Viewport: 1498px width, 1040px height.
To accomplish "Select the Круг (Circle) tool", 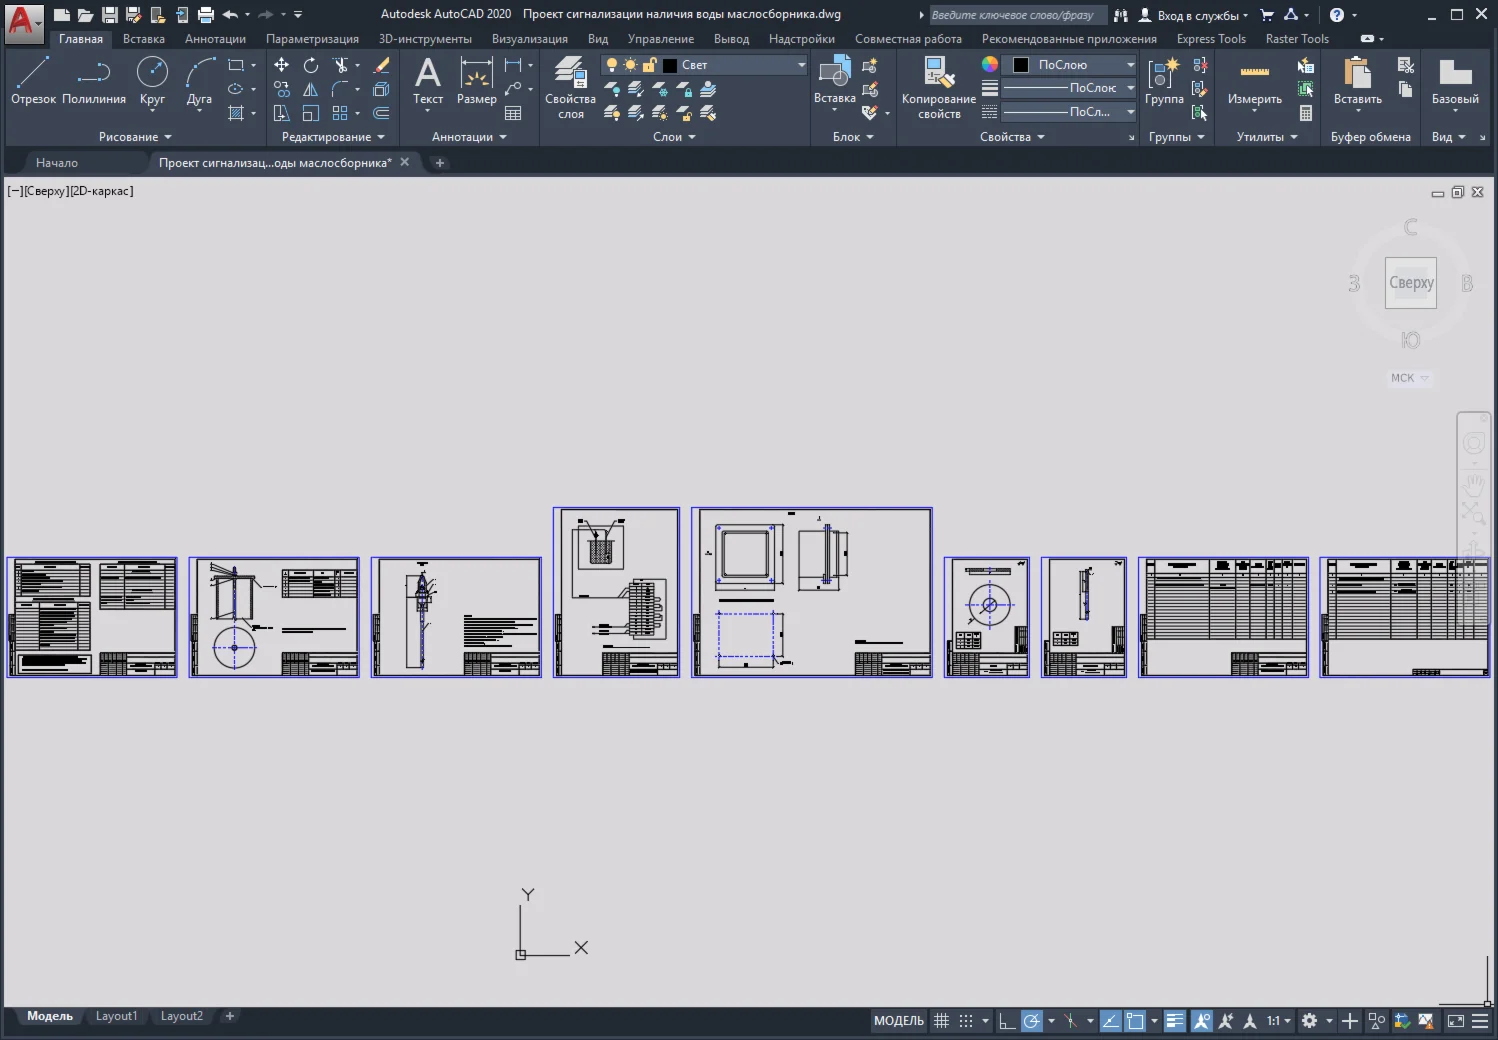I will point(152,80).
